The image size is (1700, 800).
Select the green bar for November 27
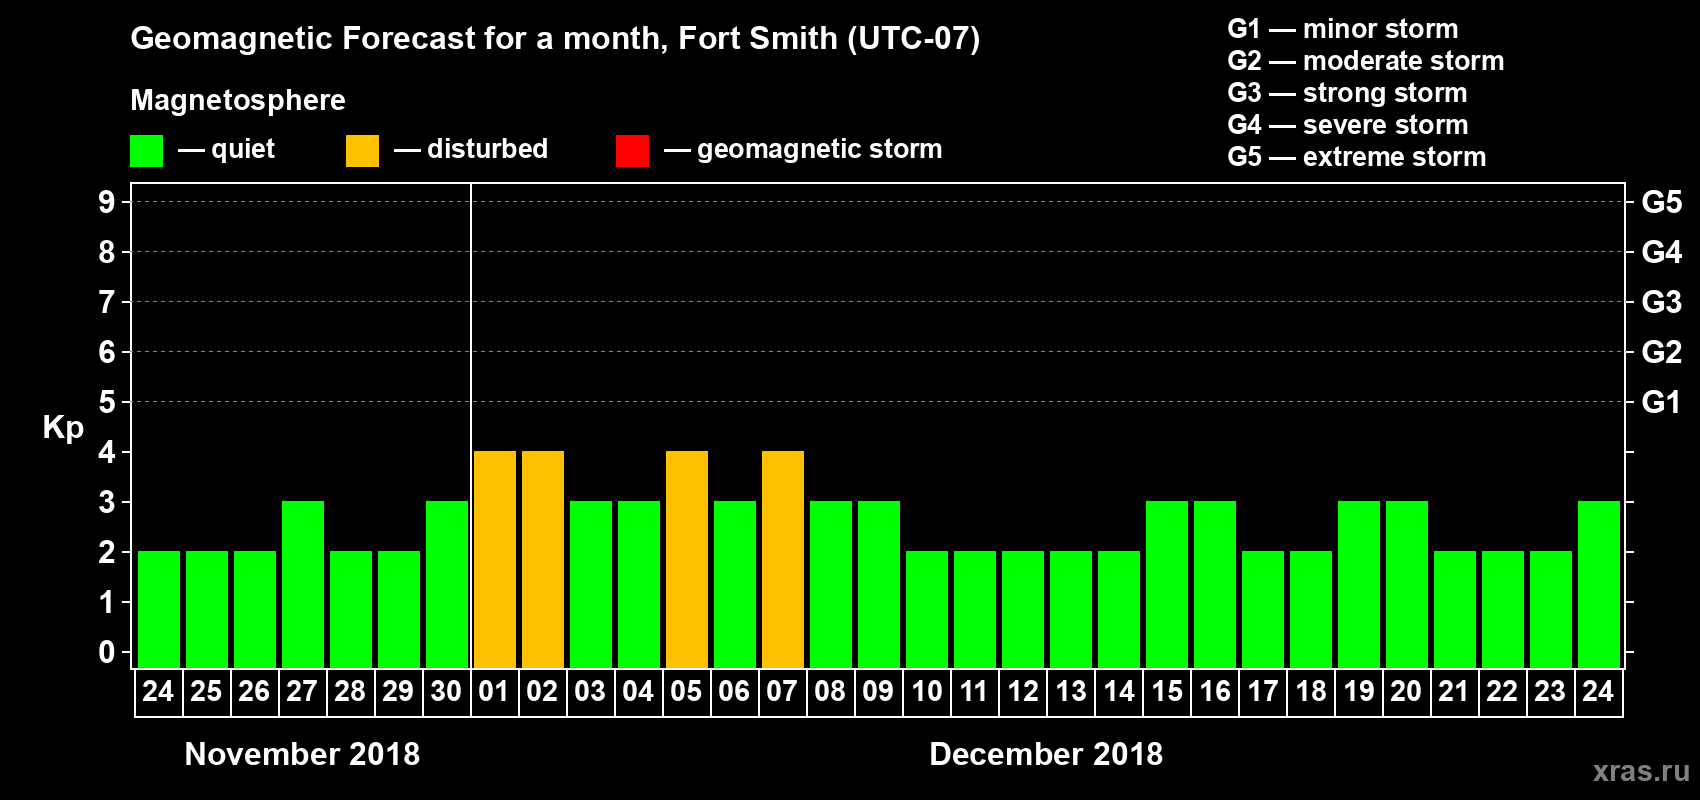point(303,585)
